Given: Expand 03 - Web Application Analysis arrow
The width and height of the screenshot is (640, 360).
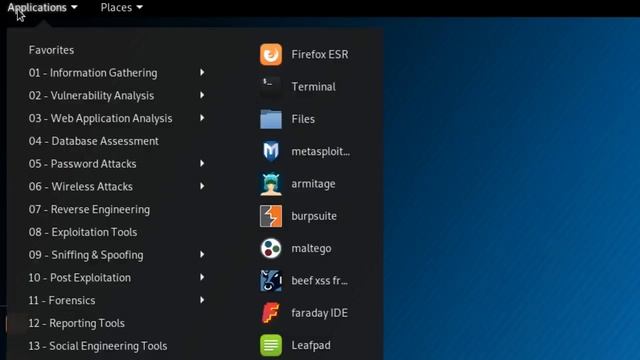Looking at the screenshot, I should (x=202, y=118).
